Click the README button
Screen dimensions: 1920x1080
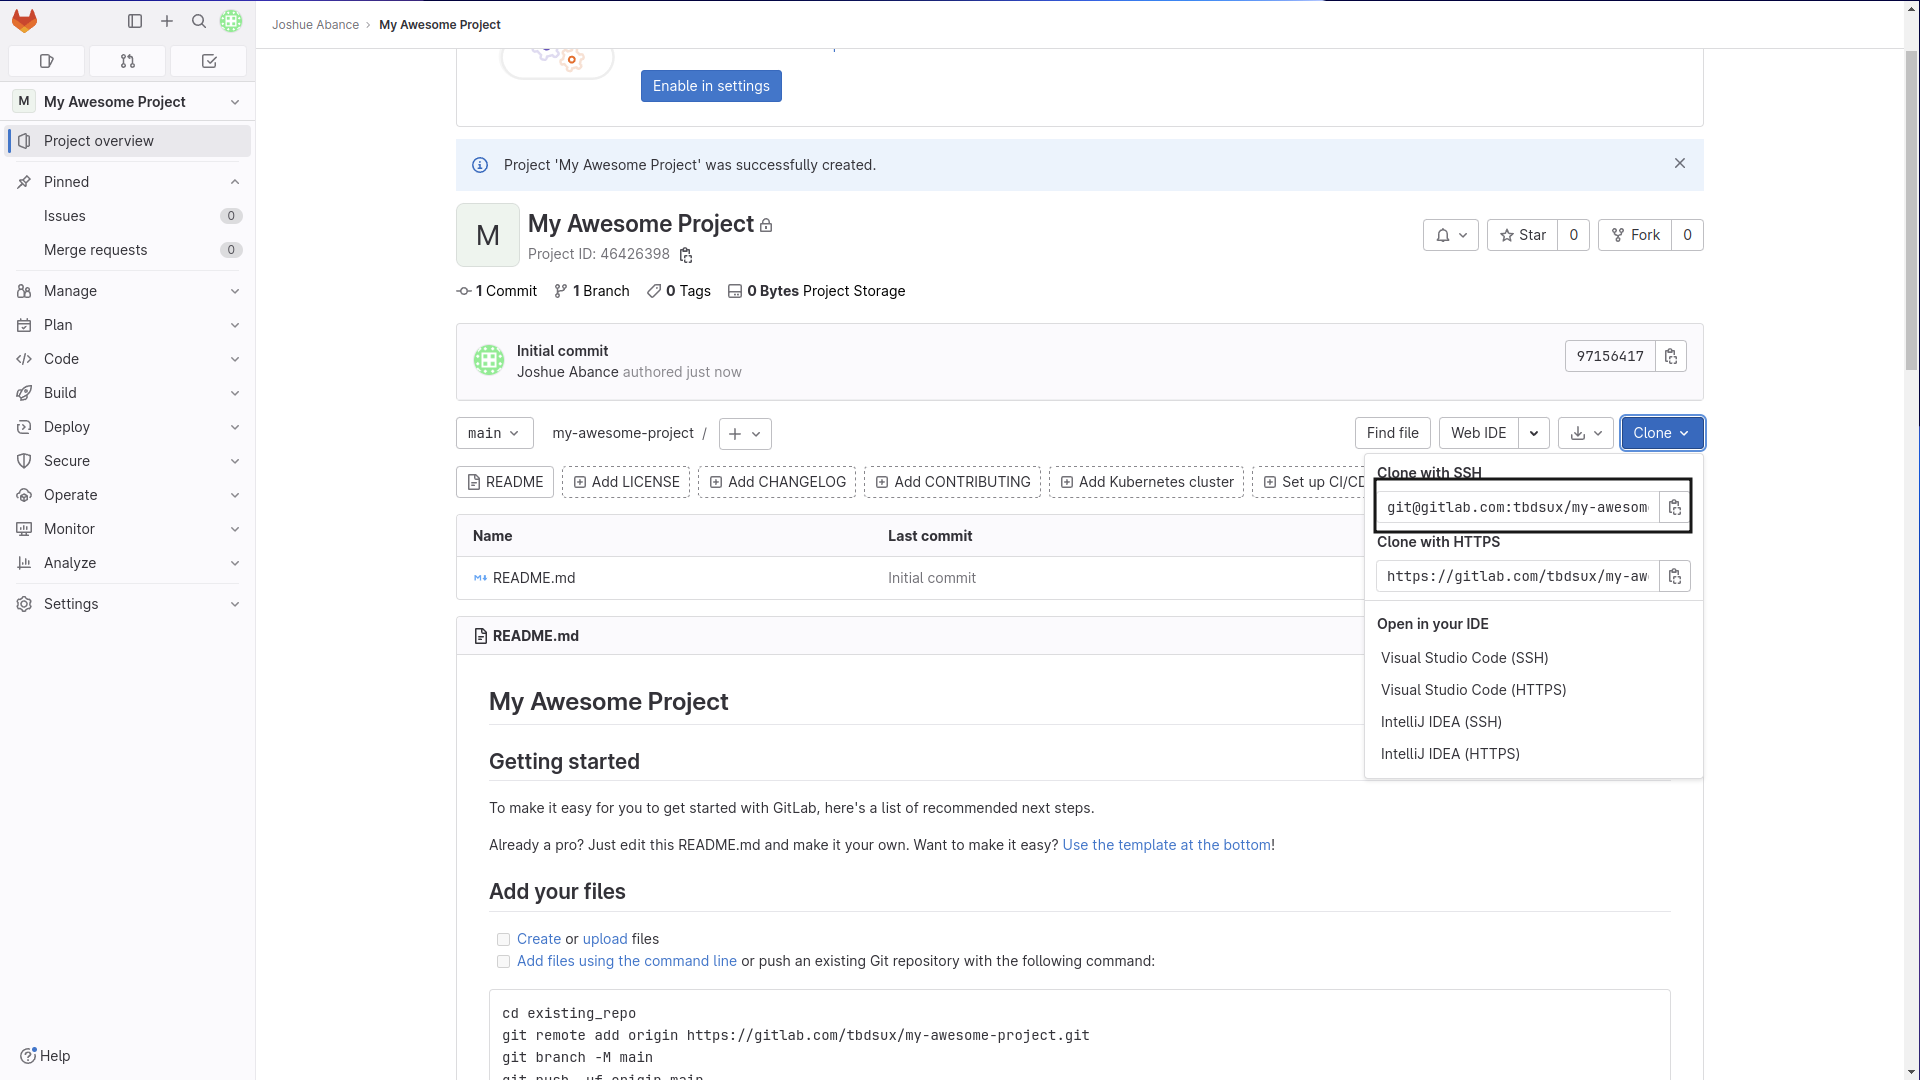click(505, 482)
